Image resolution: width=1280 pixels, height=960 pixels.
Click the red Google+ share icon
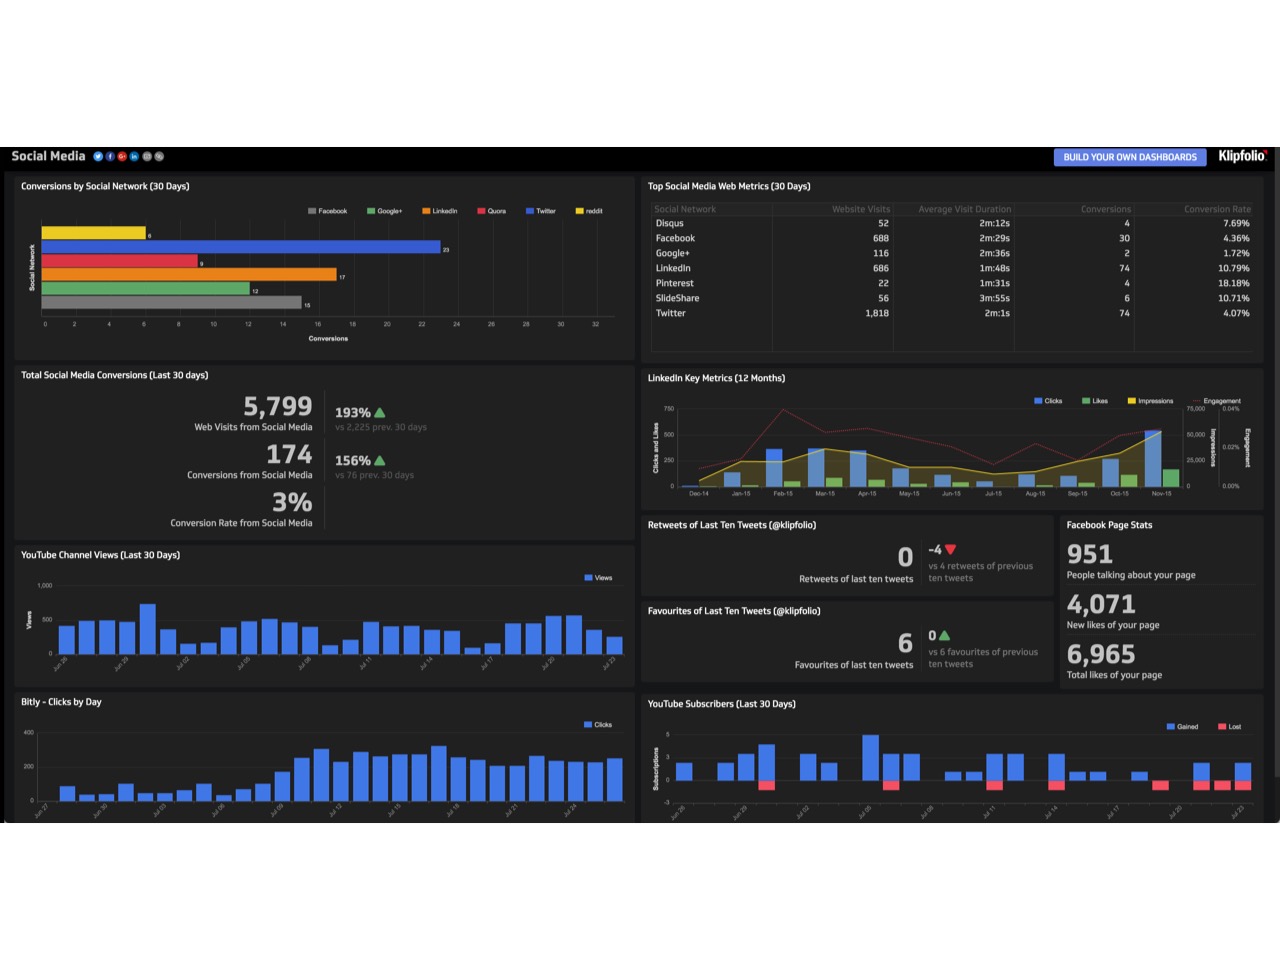(122, 156)
